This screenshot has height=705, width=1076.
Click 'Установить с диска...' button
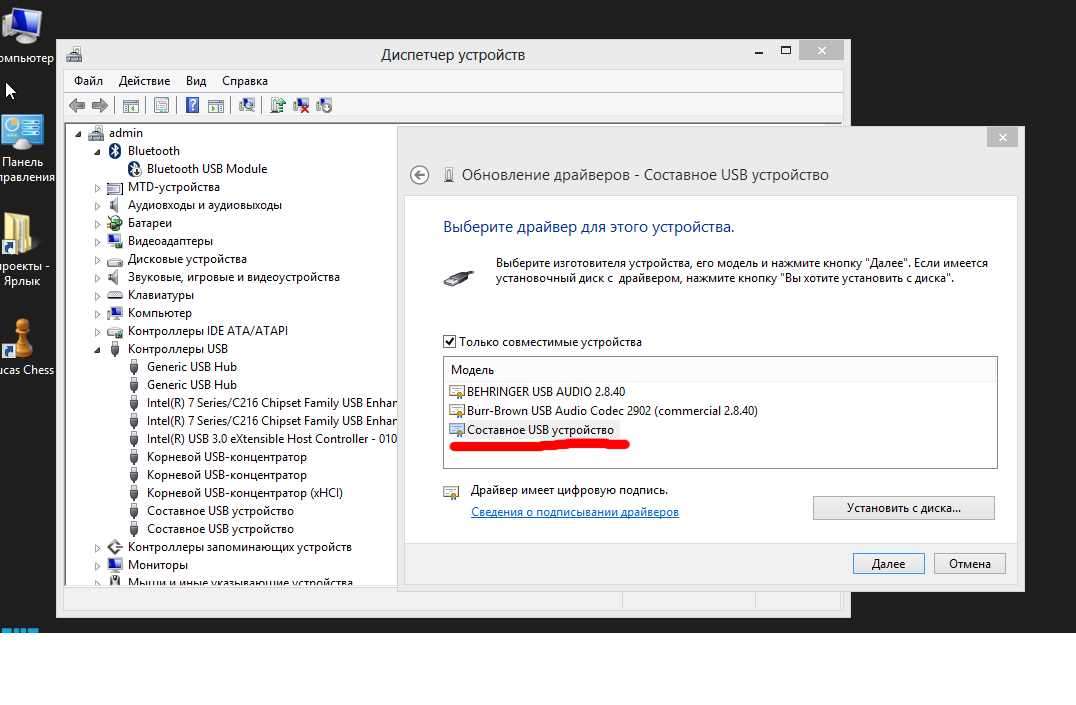point(904,508)
